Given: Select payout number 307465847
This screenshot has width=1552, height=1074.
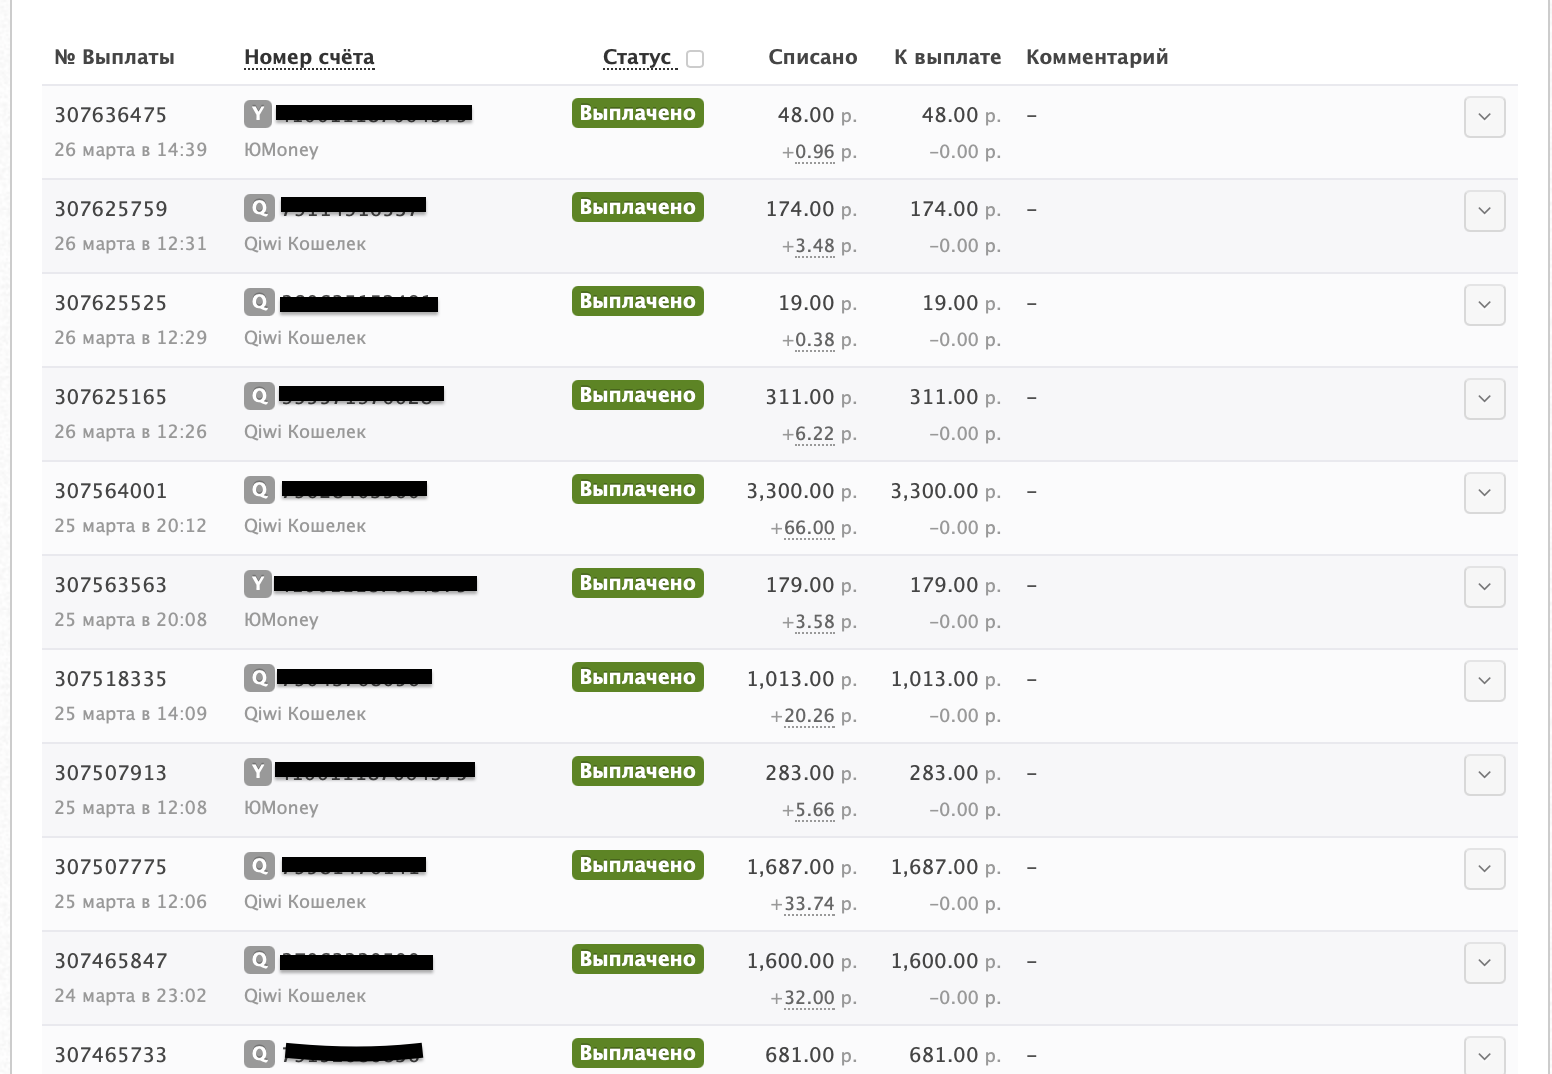Looking at the screenshot, I should click(x=111, y=961).
